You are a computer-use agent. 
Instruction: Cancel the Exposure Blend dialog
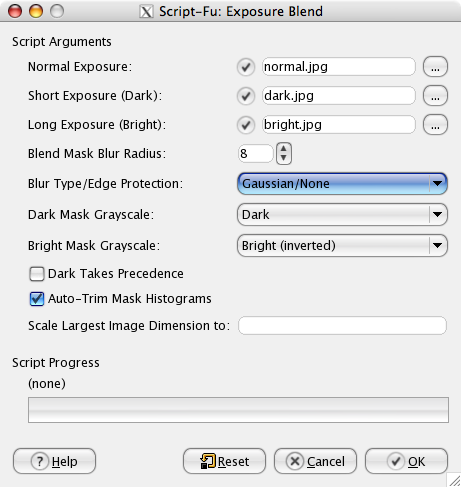(315, 461)
